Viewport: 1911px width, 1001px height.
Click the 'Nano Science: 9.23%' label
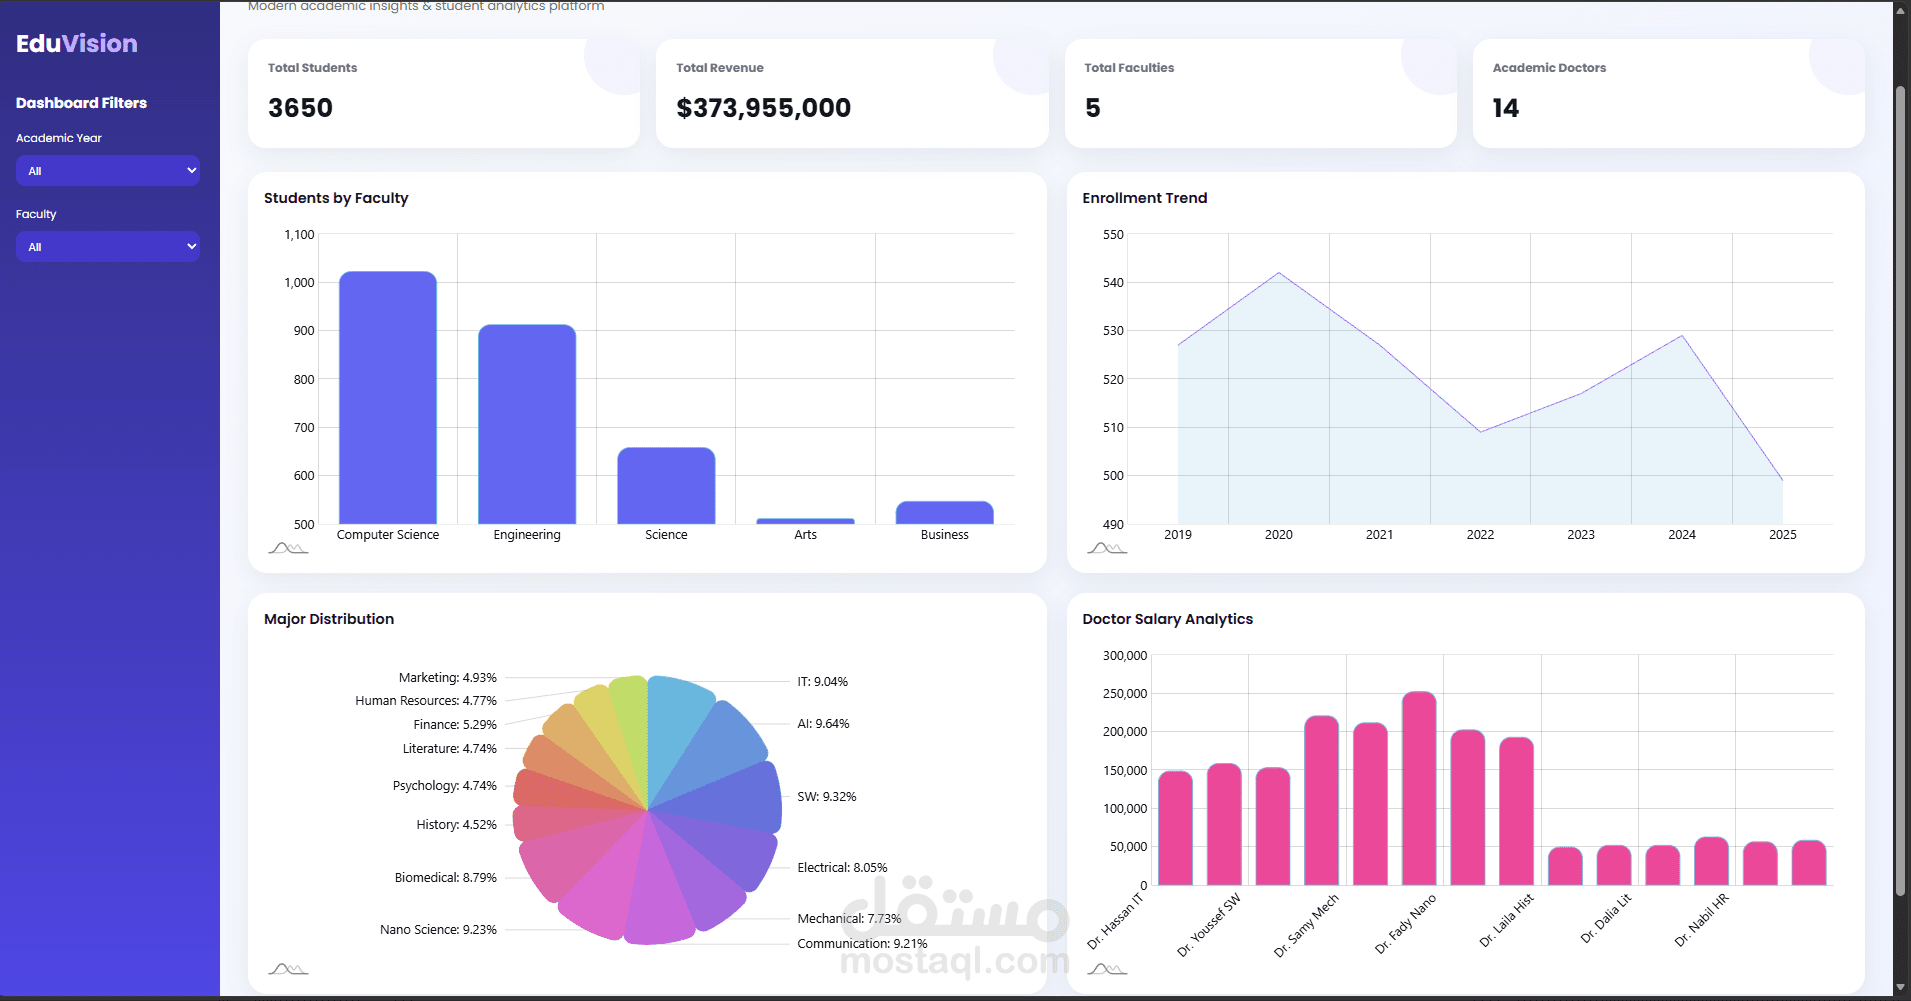pos(438,930)
